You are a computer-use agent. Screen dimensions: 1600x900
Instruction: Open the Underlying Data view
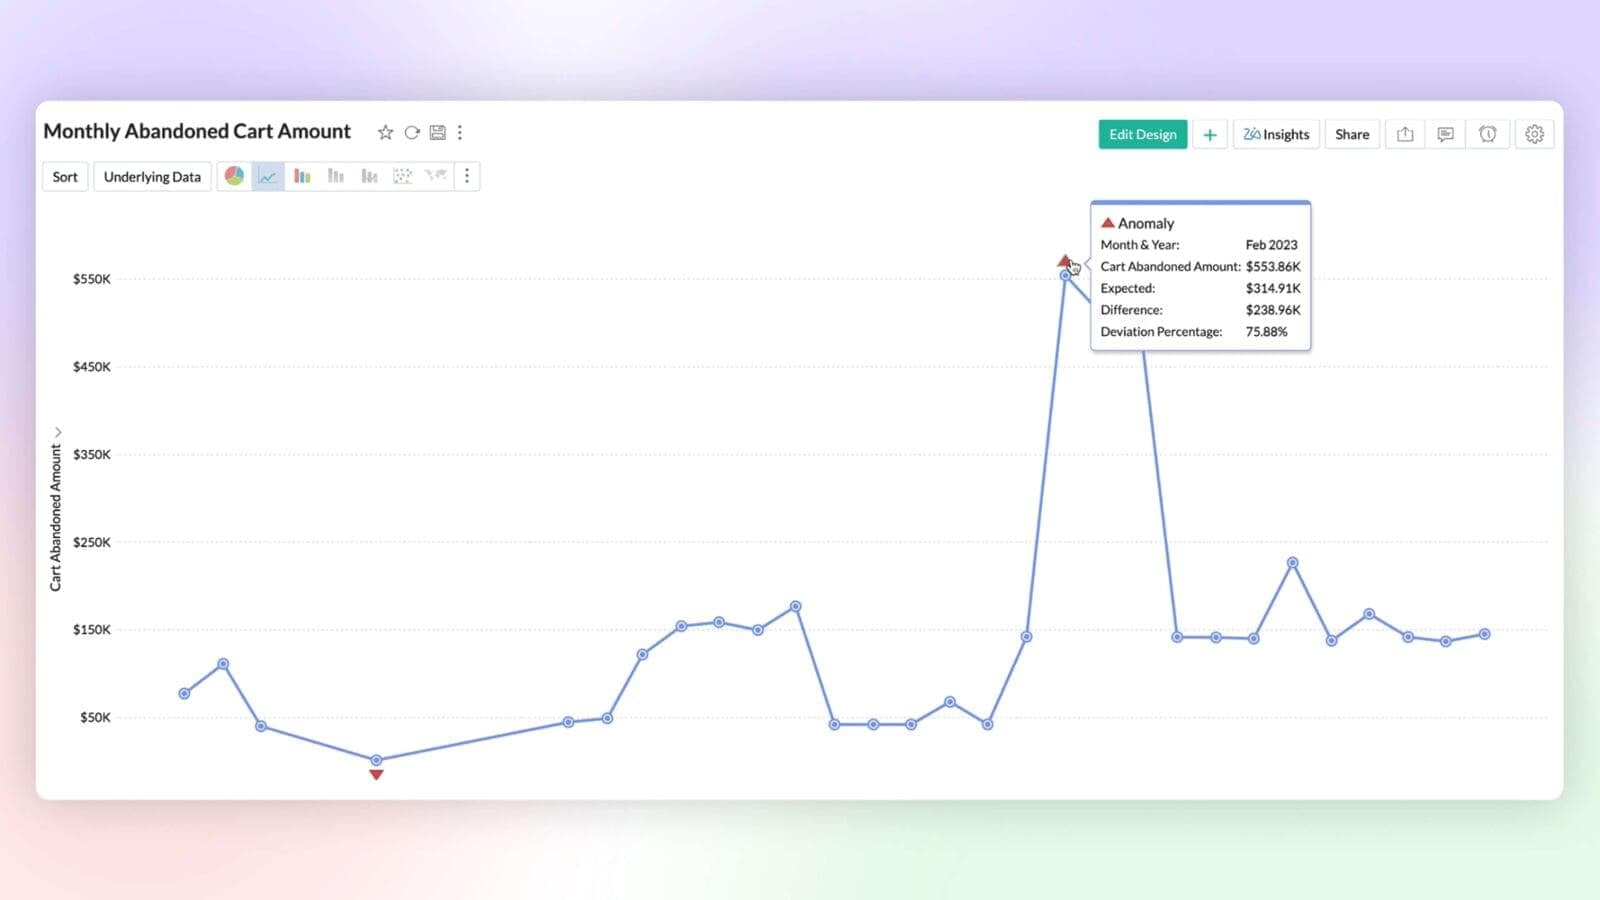(152, 177)
